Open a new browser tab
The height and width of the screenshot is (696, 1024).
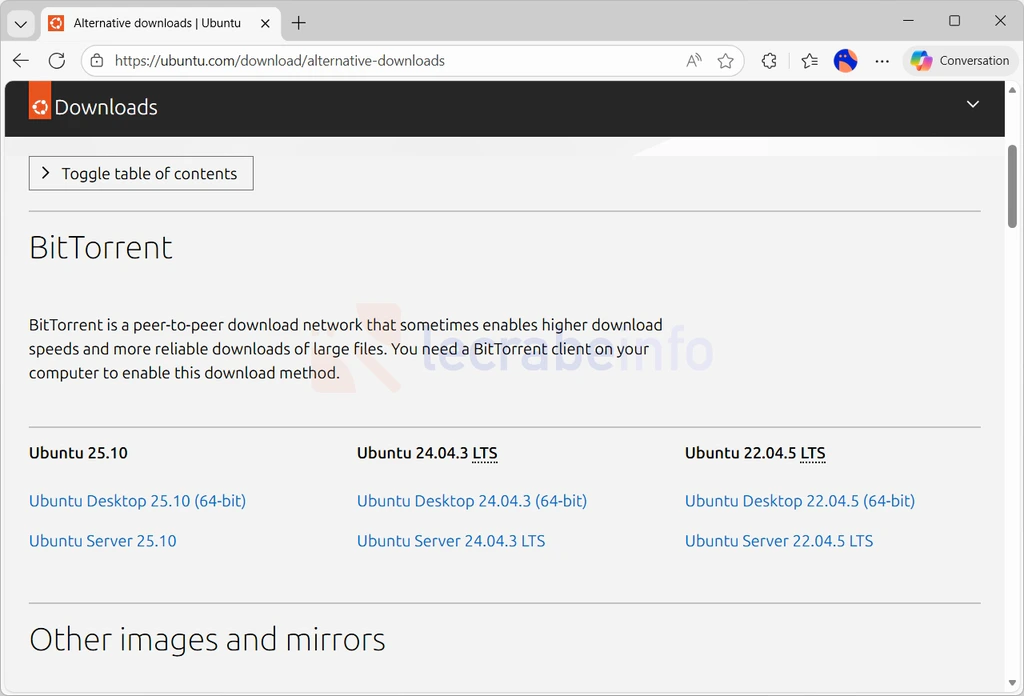[x=299, y=23]
